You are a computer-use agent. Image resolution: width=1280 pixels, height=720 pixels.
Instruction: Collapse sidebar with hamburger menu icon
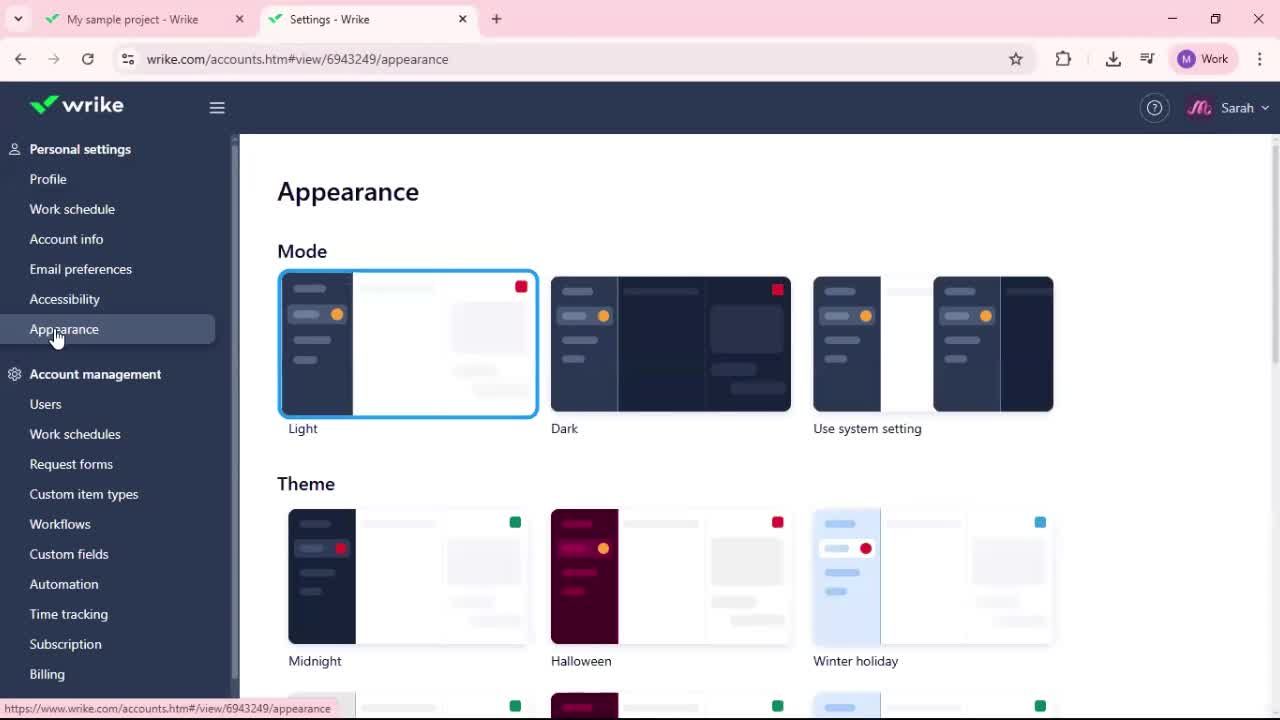[217, 108]
